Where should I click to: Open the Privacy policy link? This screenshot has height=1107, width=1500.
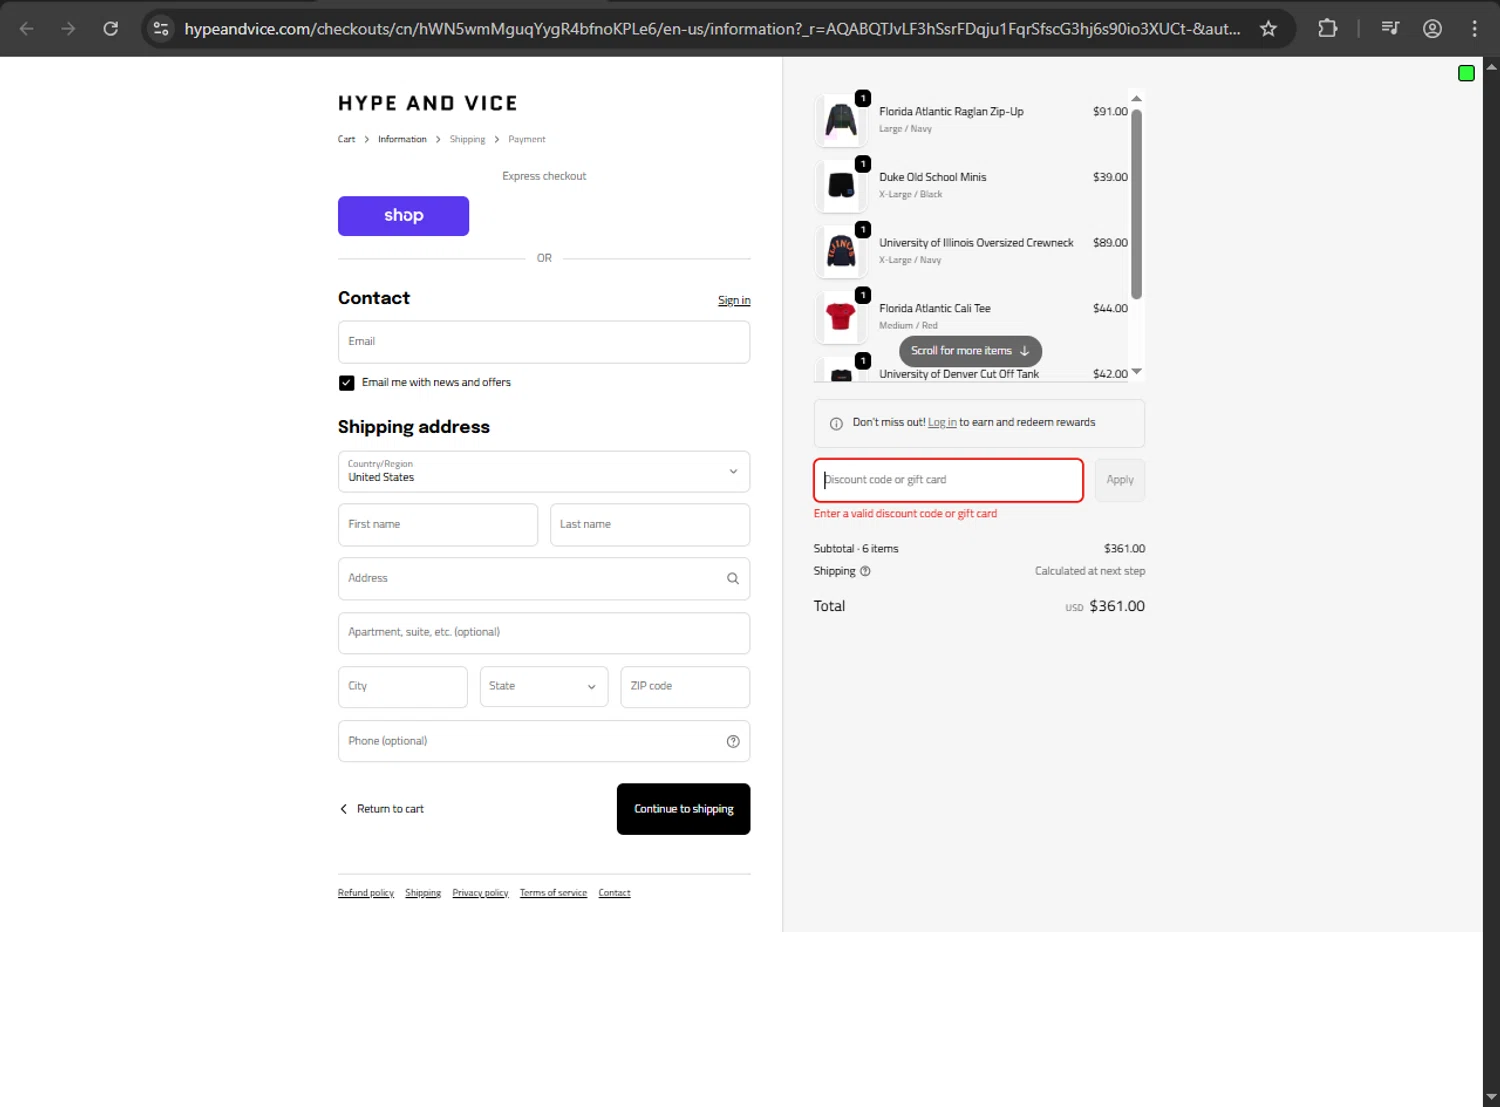(480, 893)
